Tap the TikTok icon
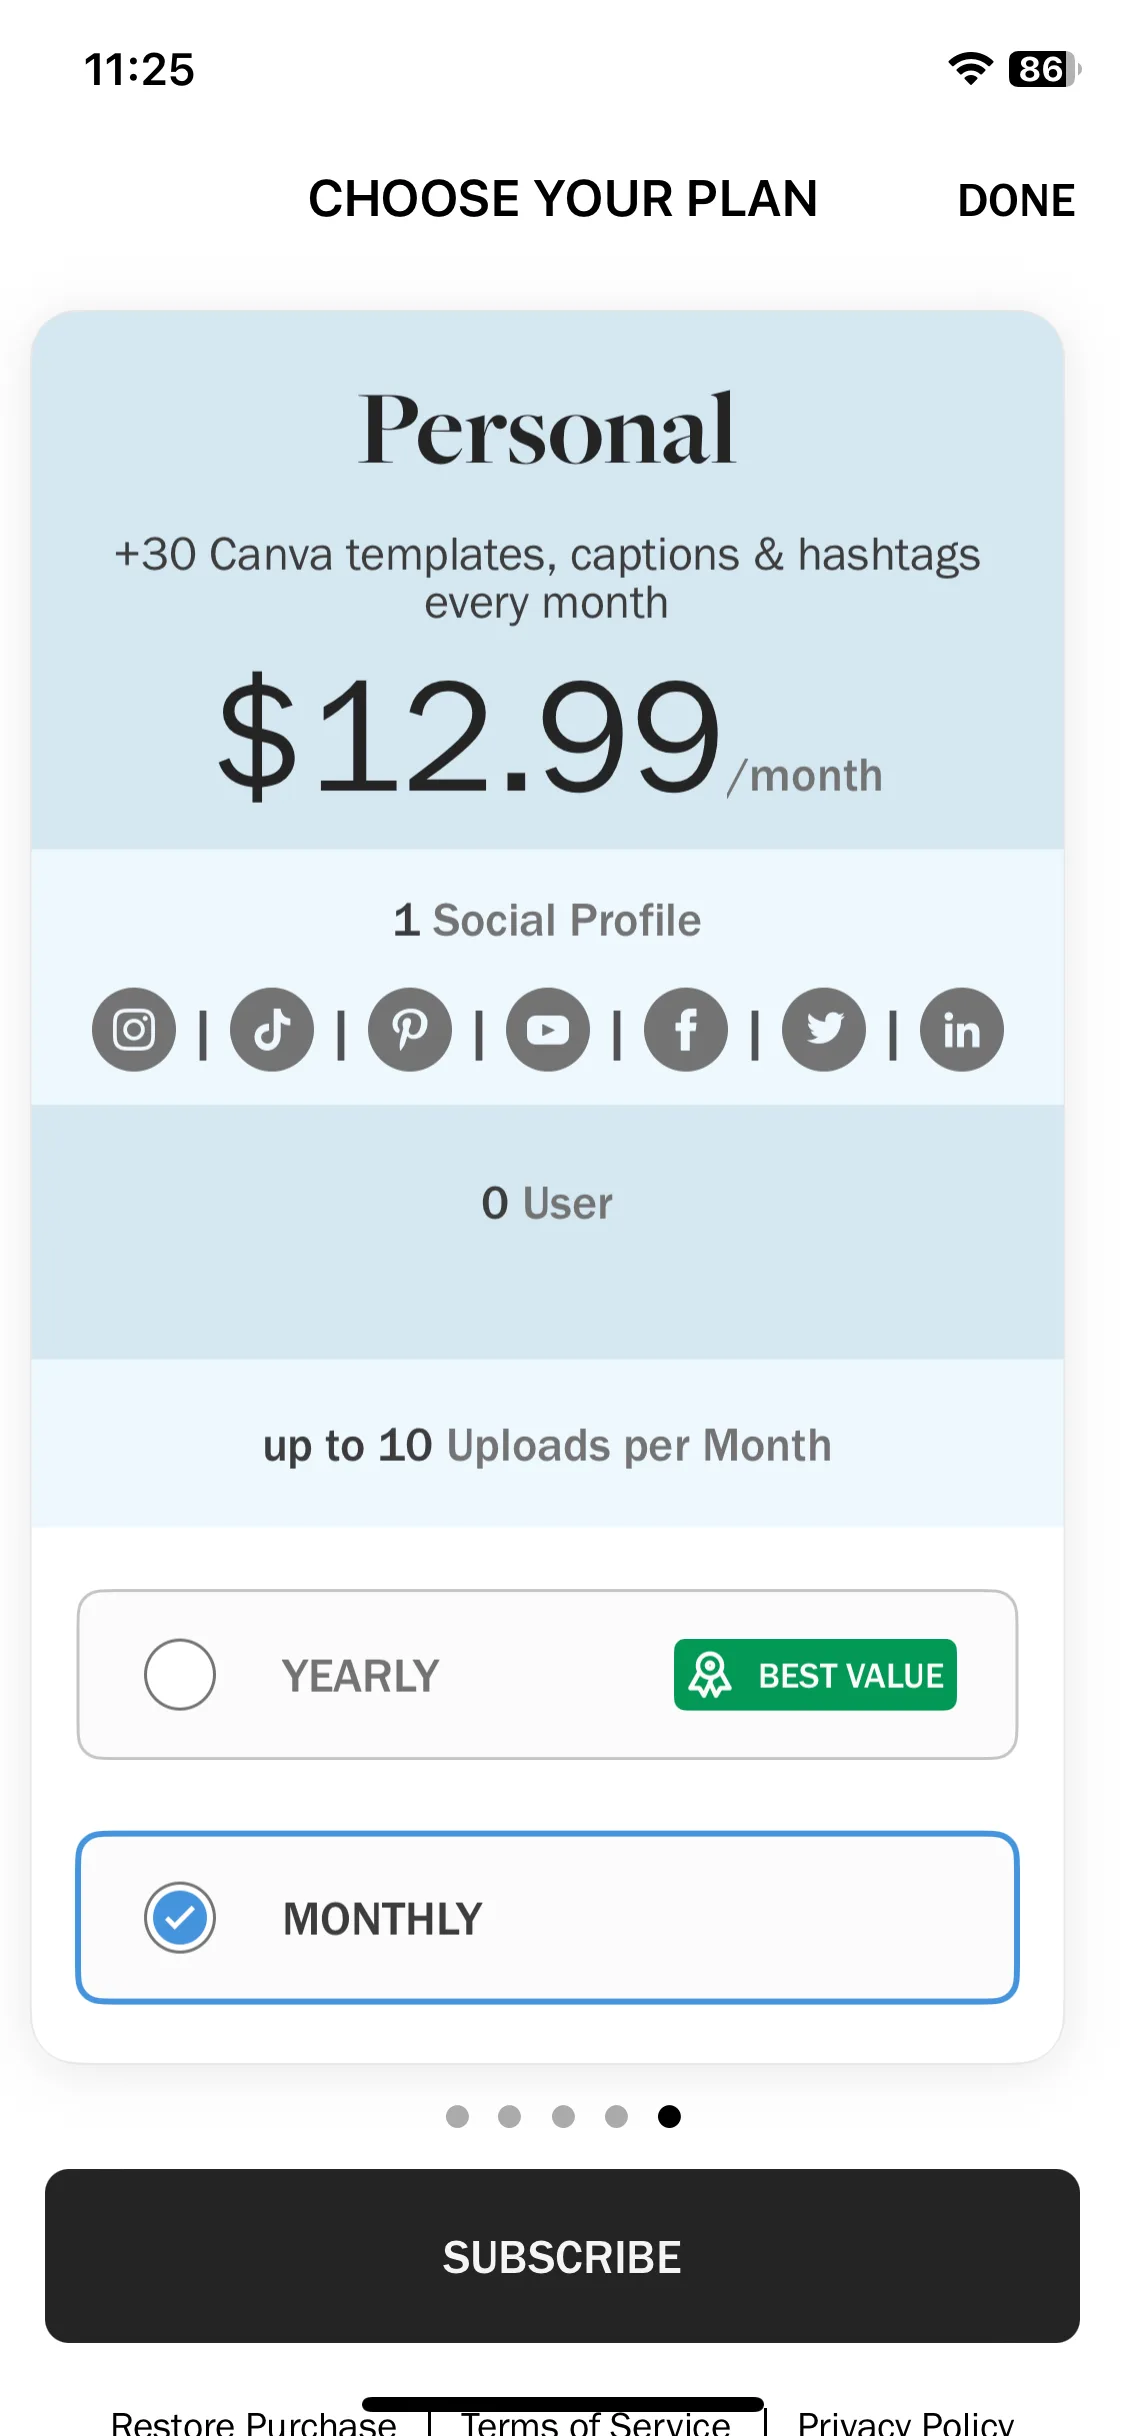The image size is (1125, 2436). click(x=272, y=1030)
